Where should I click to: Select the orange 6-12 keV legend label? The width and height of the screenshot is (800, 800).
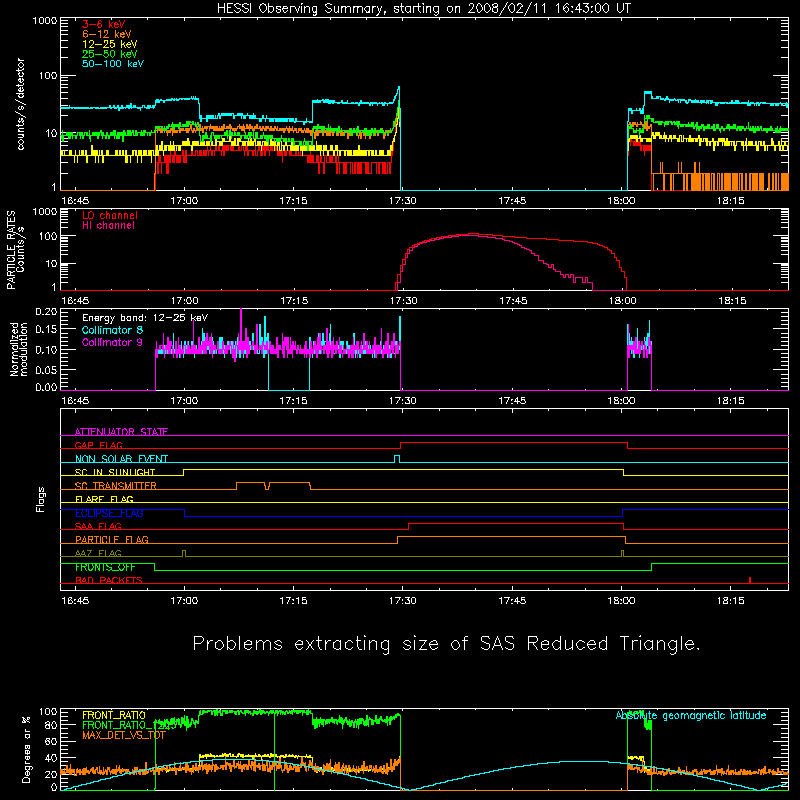pos(106,34)
